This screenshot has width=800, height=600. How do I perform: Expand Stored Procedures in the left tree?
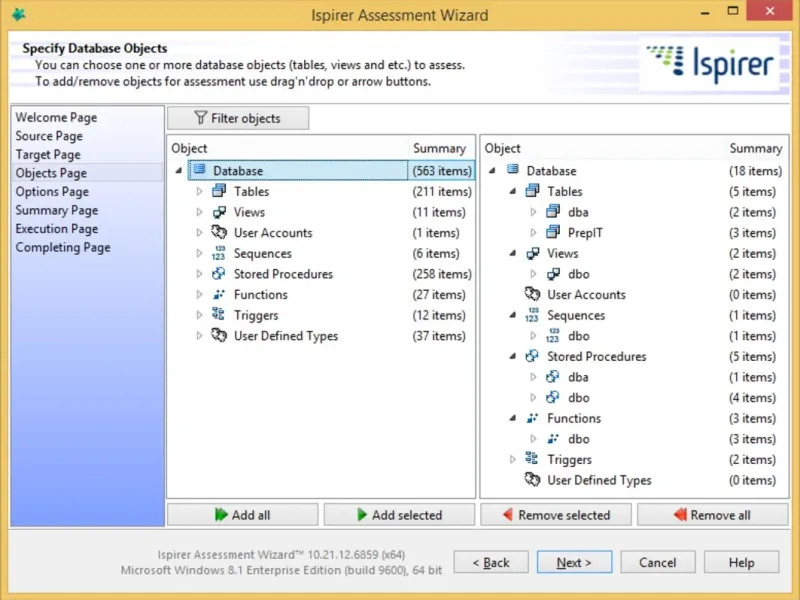199,274
